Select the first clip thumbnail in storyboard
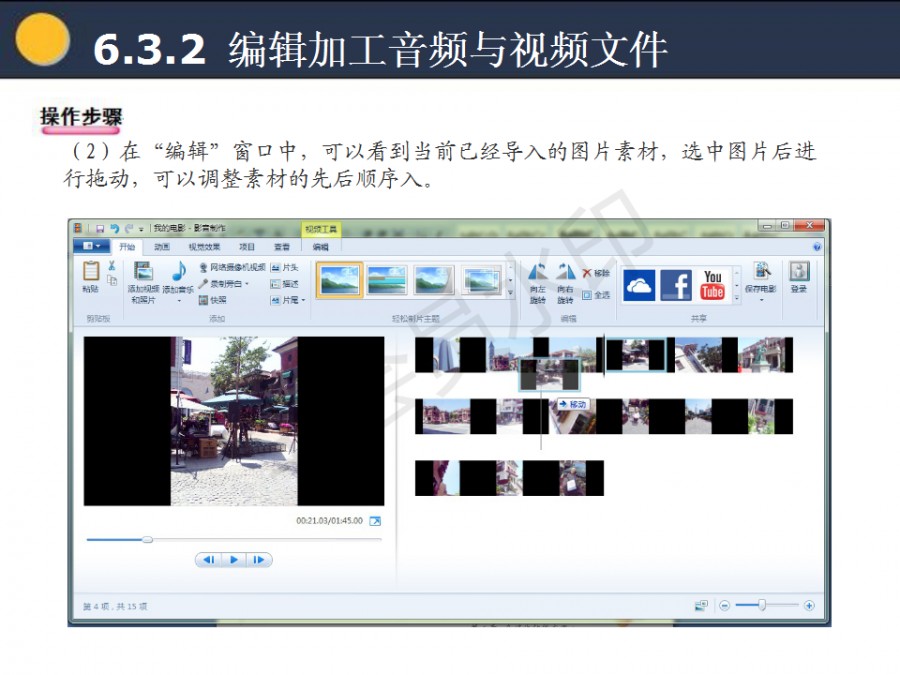Screen dimensions: 900x675 (x=438, y=355)
